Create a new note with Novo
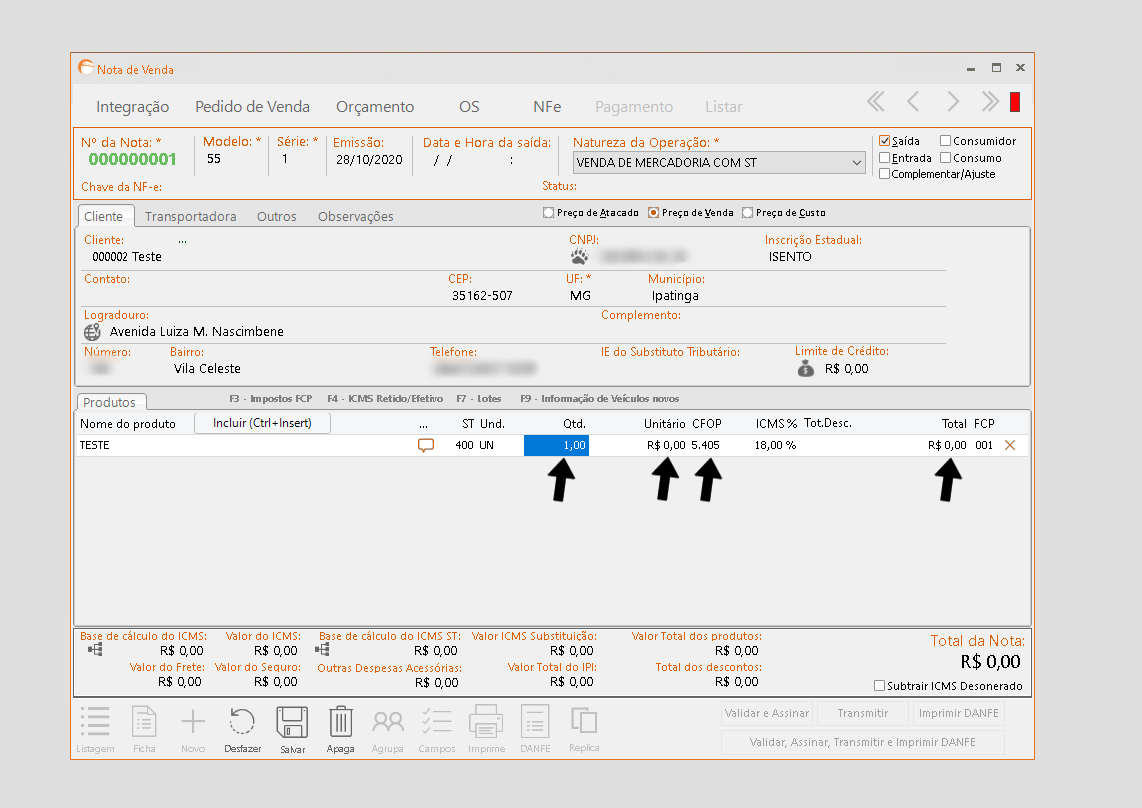This screenshot has width=1142, height=808. click(x=193, y=721)
